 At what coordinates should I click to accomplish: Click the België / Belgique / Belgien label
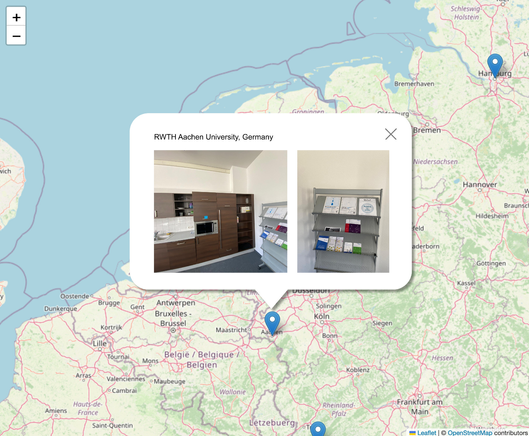pyautogui.click(x=202, y=360)
